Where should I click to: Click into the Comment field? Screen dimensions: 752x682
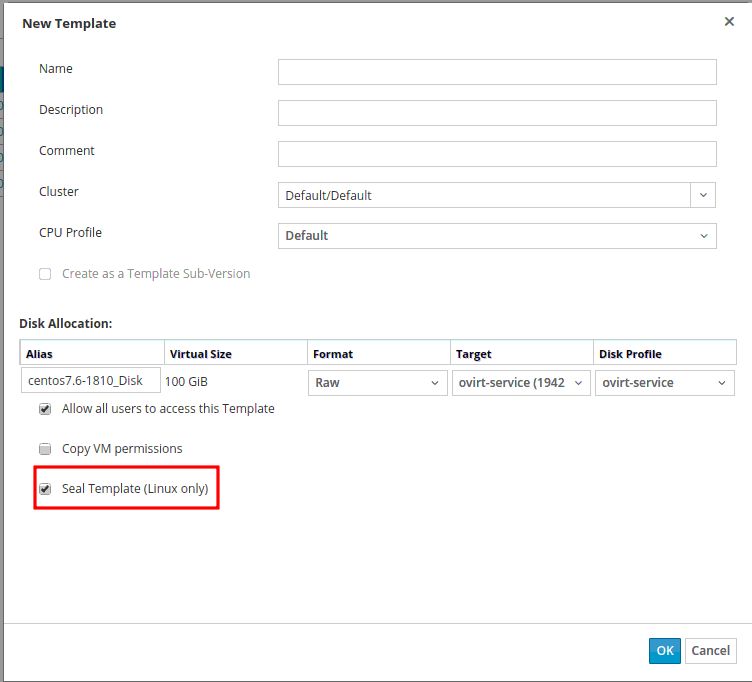coord(497,154)
